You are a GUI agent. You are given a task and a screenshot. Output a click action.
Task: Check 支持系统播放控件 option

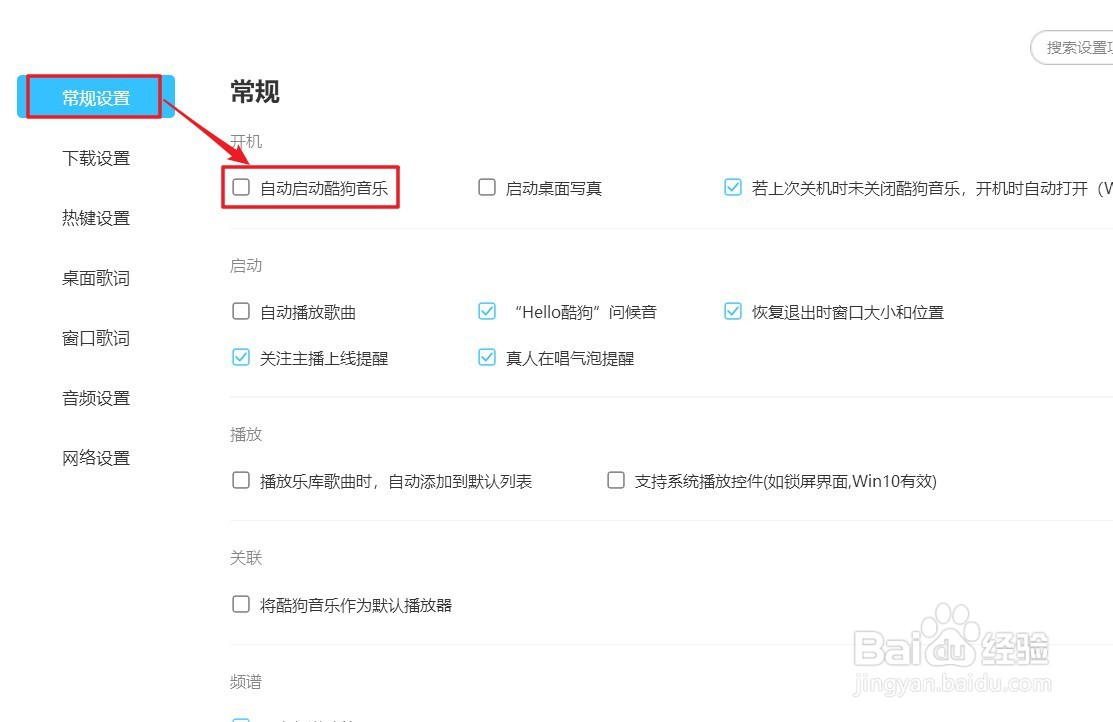(616, 481)
